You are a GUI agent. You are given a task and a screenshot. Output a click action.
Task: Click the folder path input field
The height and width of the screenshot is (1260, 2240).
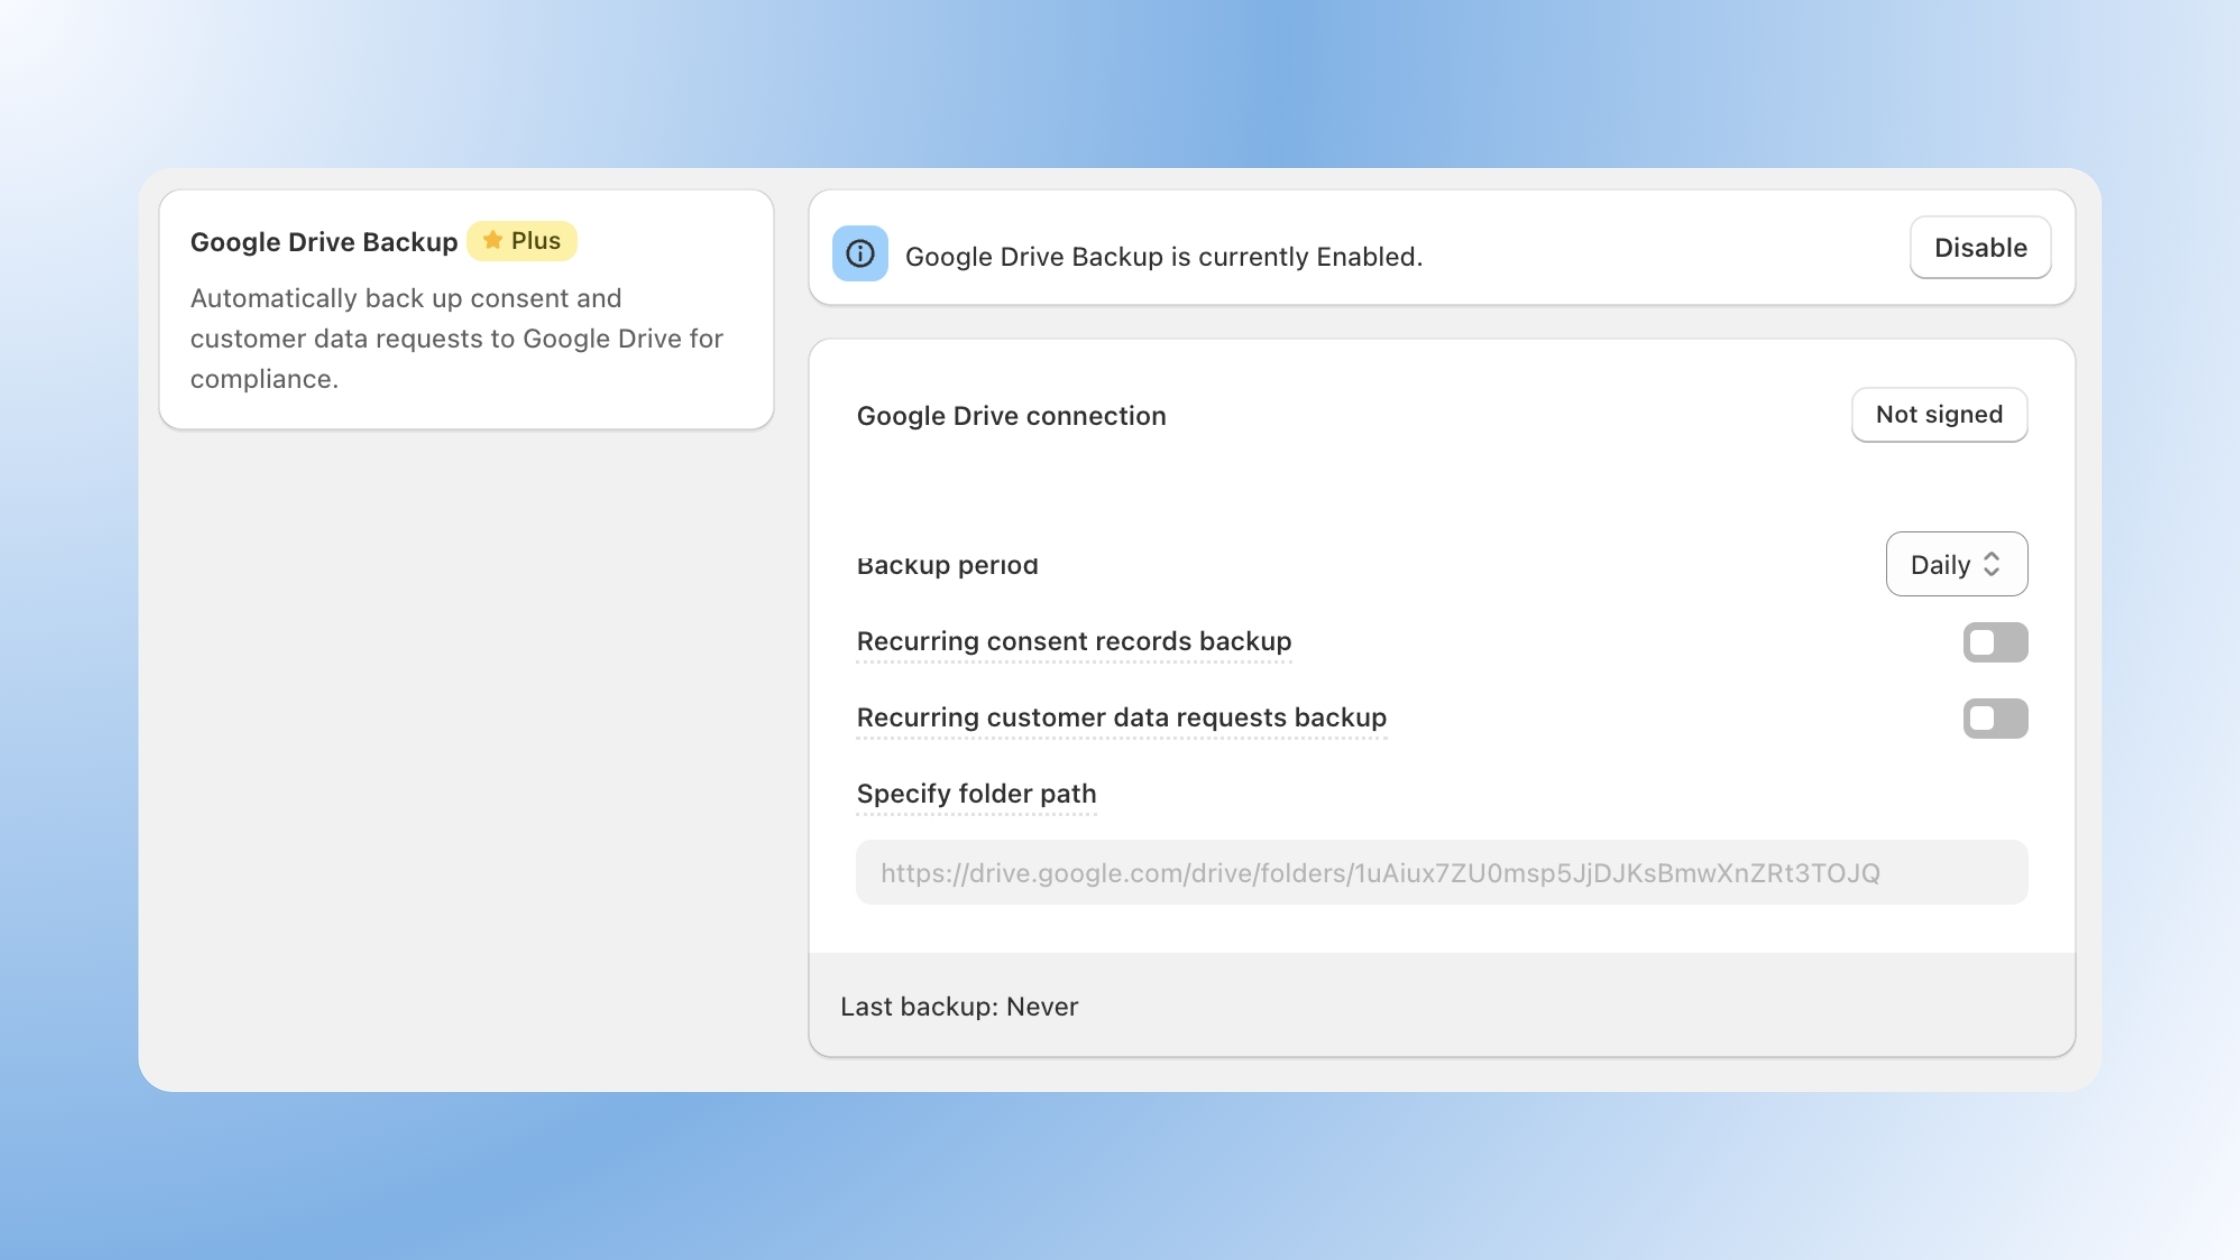1440,872
